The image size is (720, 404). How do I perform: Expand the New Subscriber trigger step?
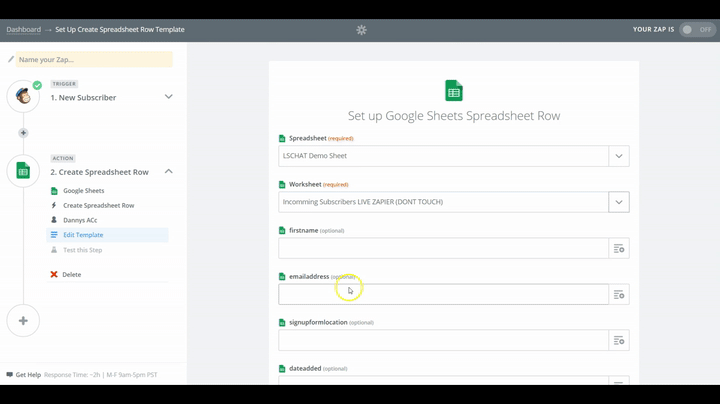coord(168,97)
